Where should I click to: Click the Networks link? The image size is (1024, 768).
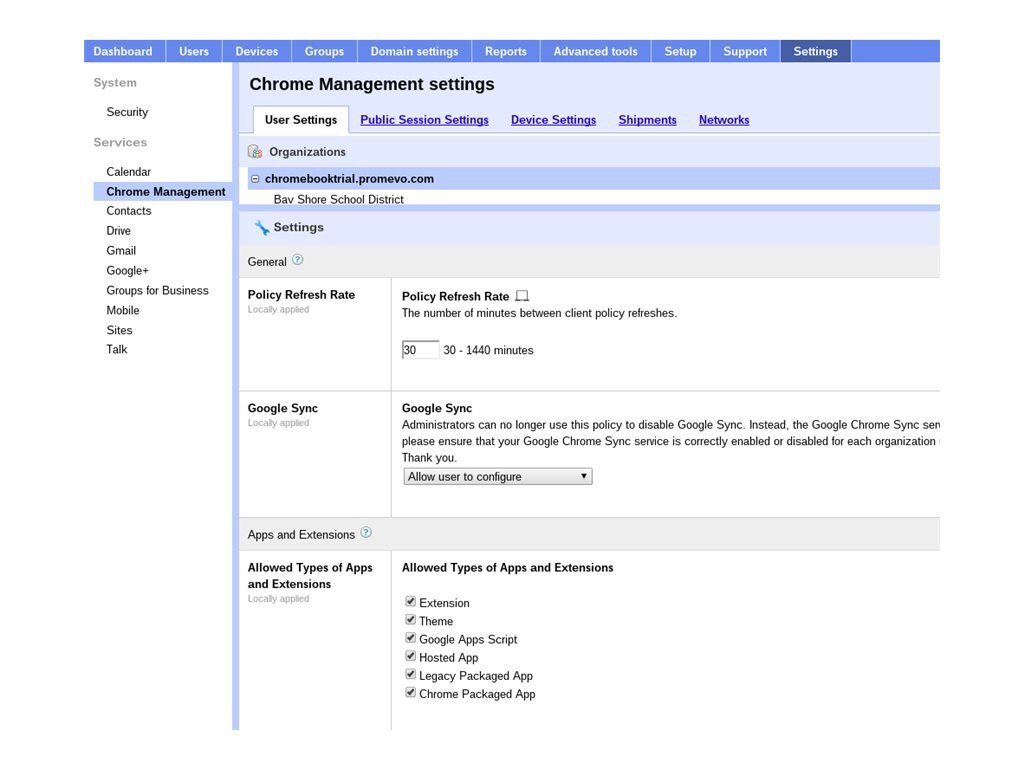pyautogui.click(x=724, y=120)
